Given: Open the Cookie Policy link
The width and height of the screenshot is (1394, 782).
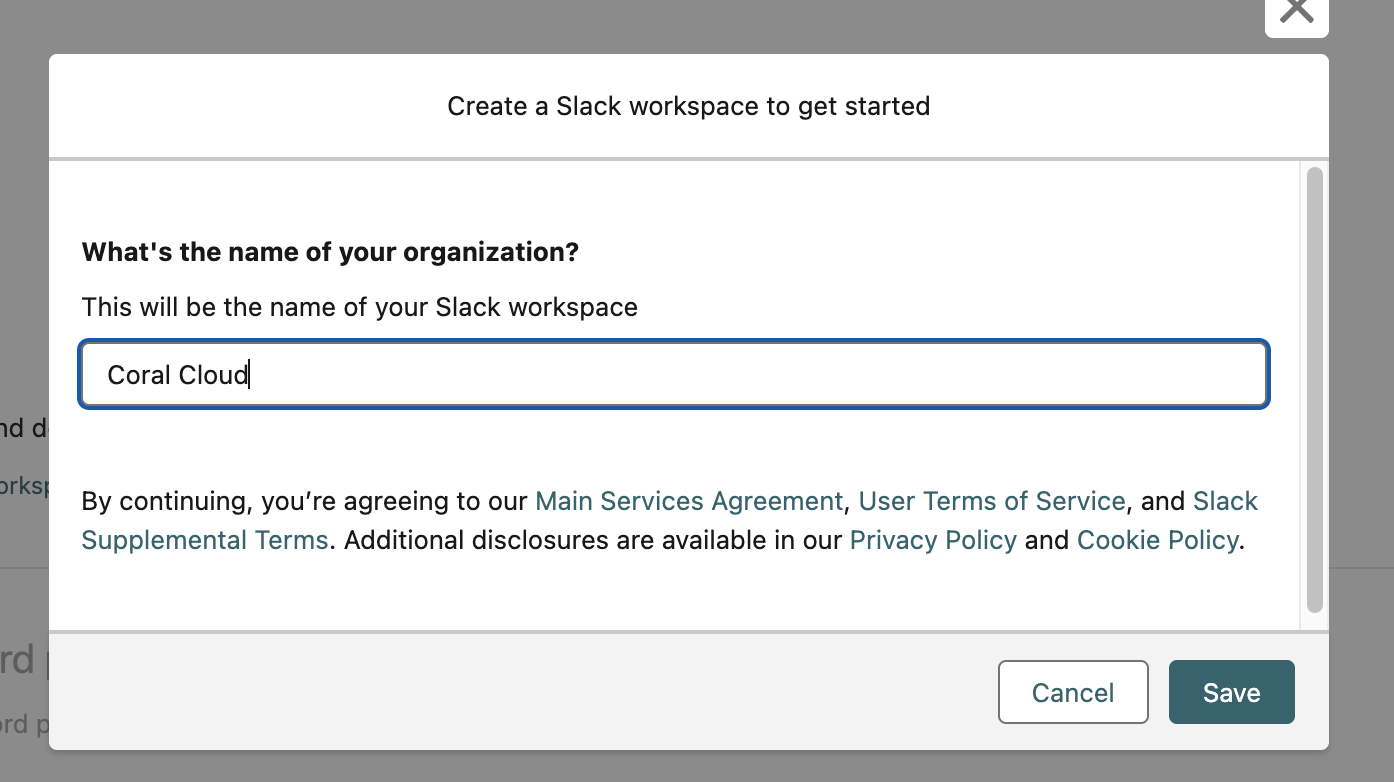Looking at the screenshot, I should 1157,541.
